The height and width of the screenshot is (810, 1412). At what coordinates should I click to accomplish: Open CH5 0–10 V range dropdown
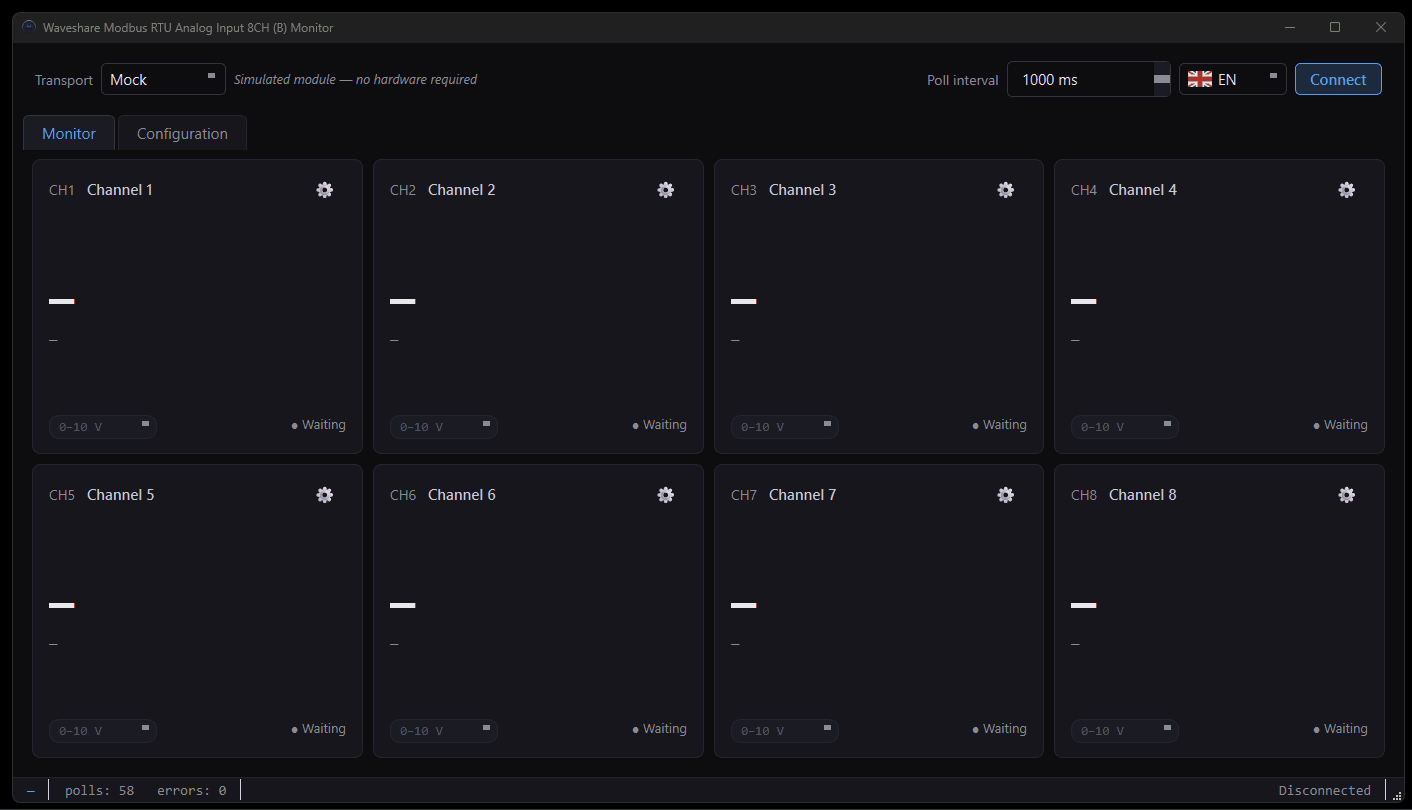(103, 731)
